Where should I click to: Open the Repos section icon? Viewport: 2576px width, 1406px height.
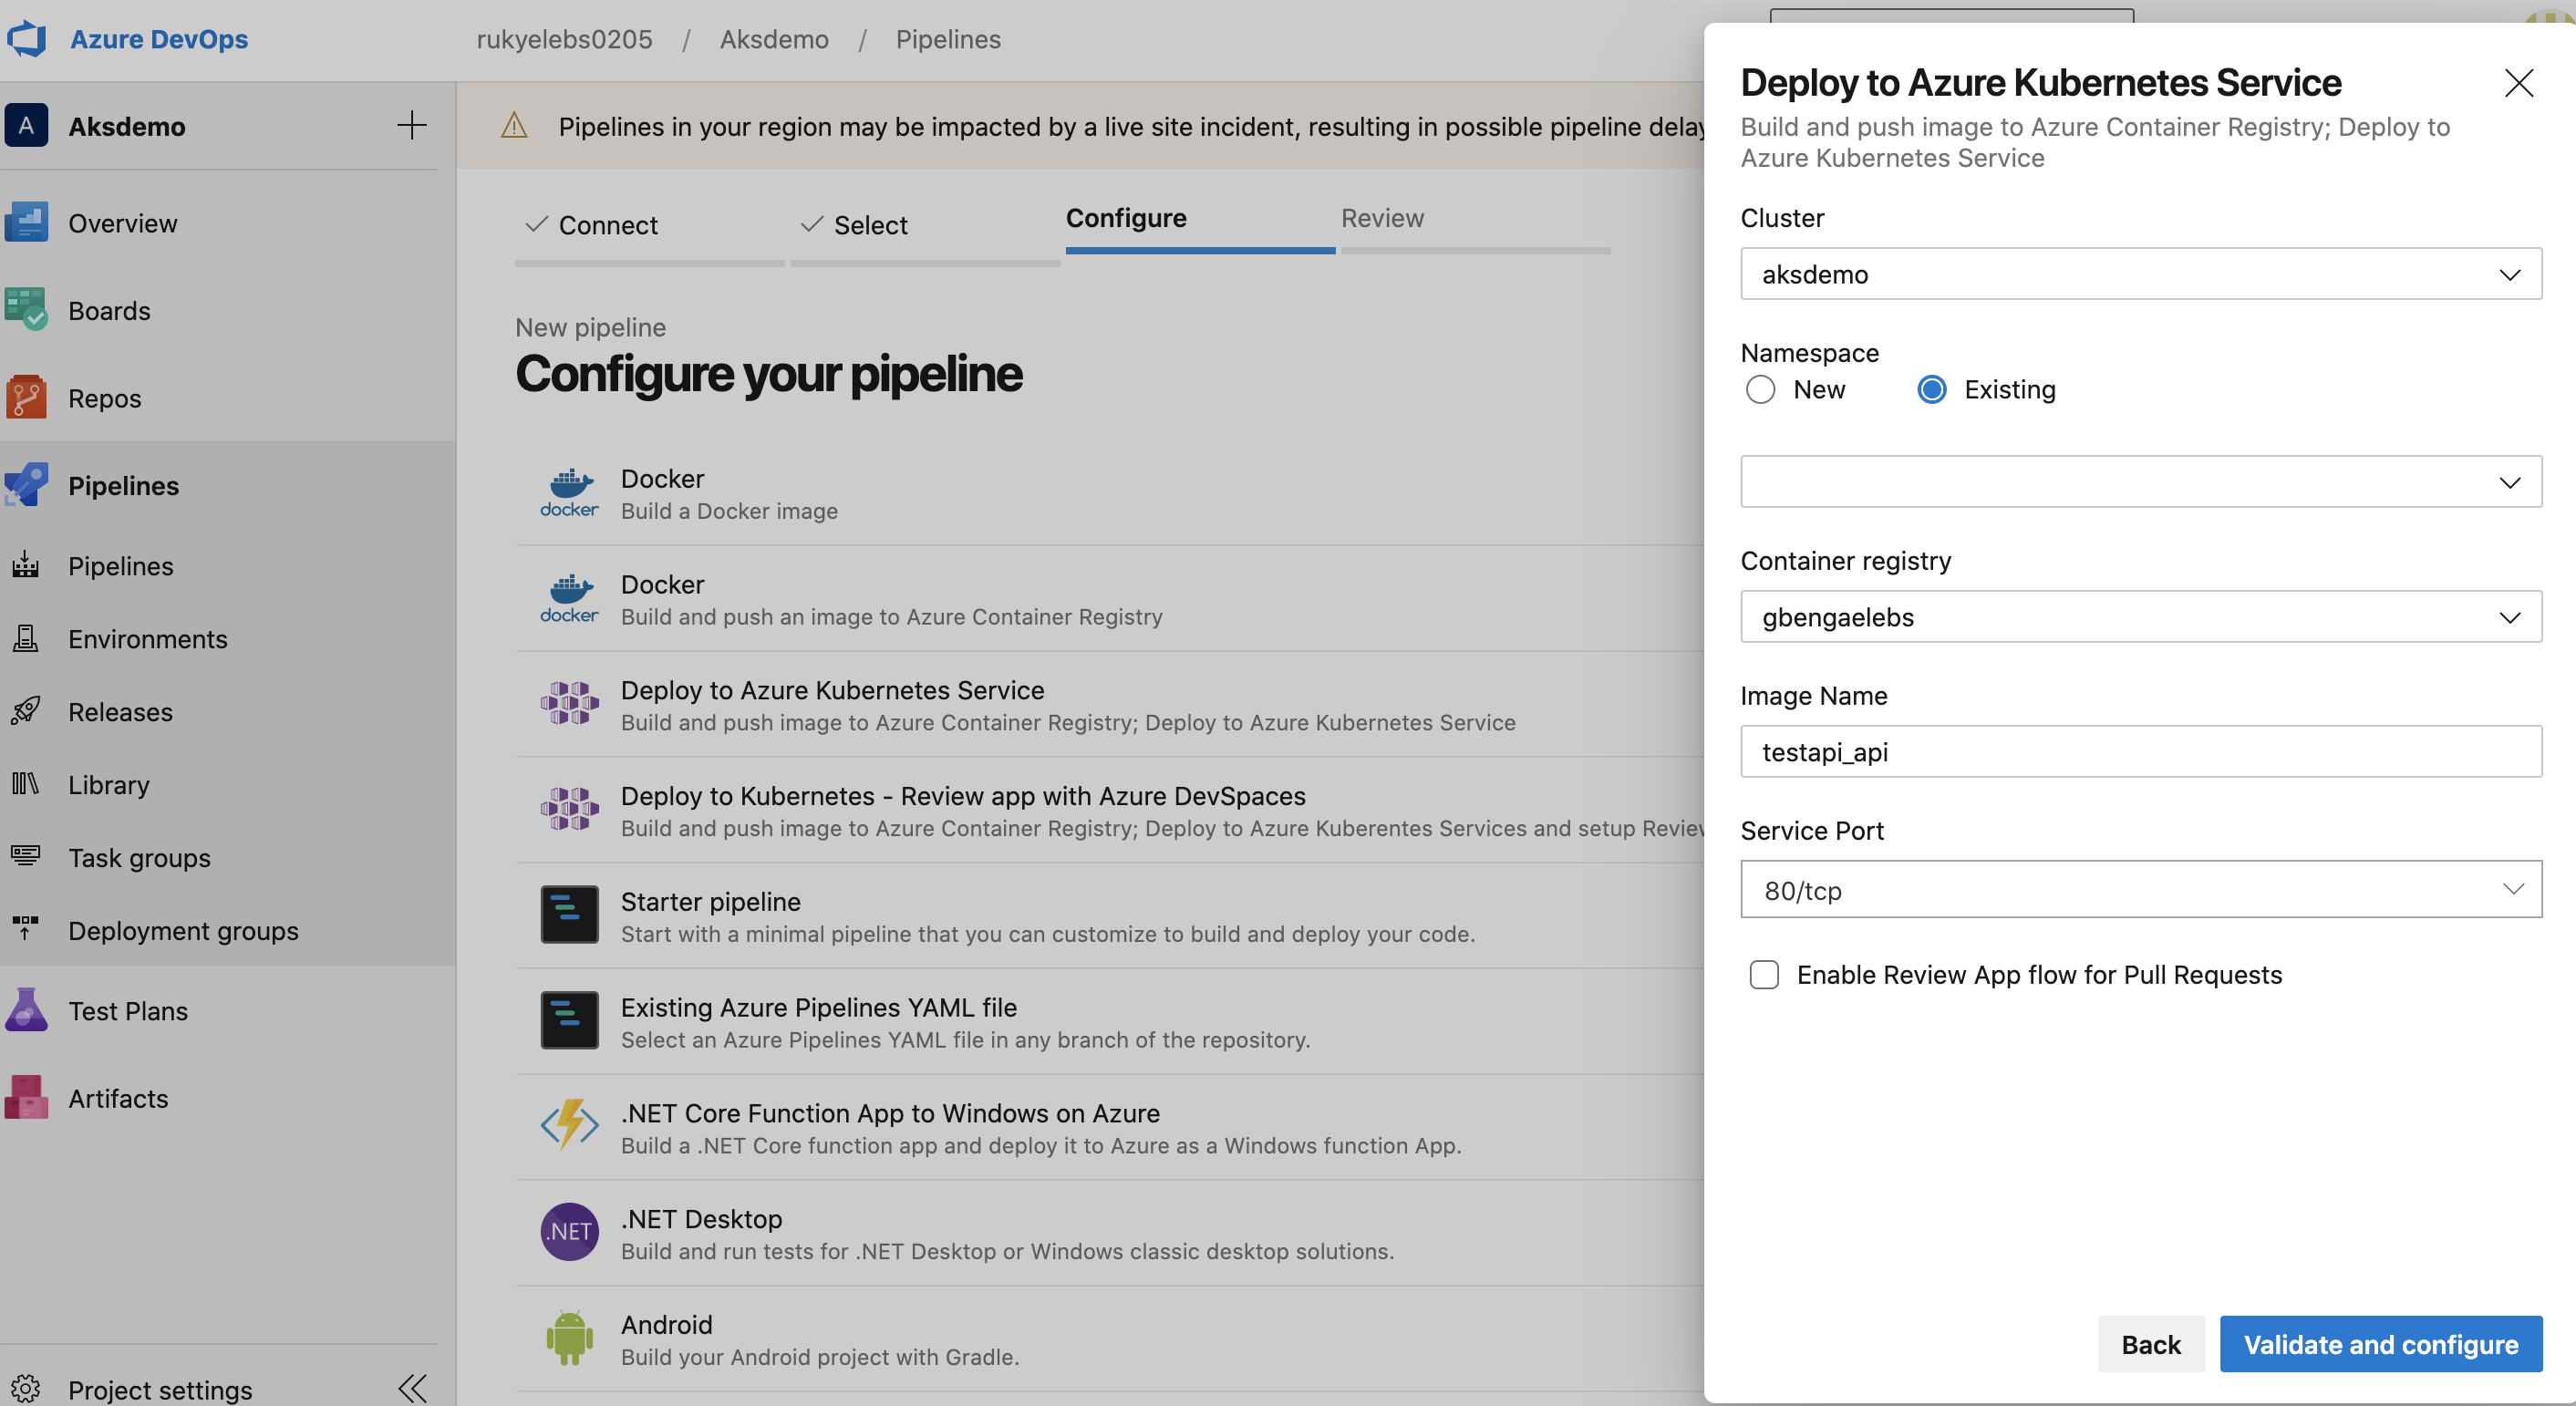pyautogui.click(x=26, y=398)
